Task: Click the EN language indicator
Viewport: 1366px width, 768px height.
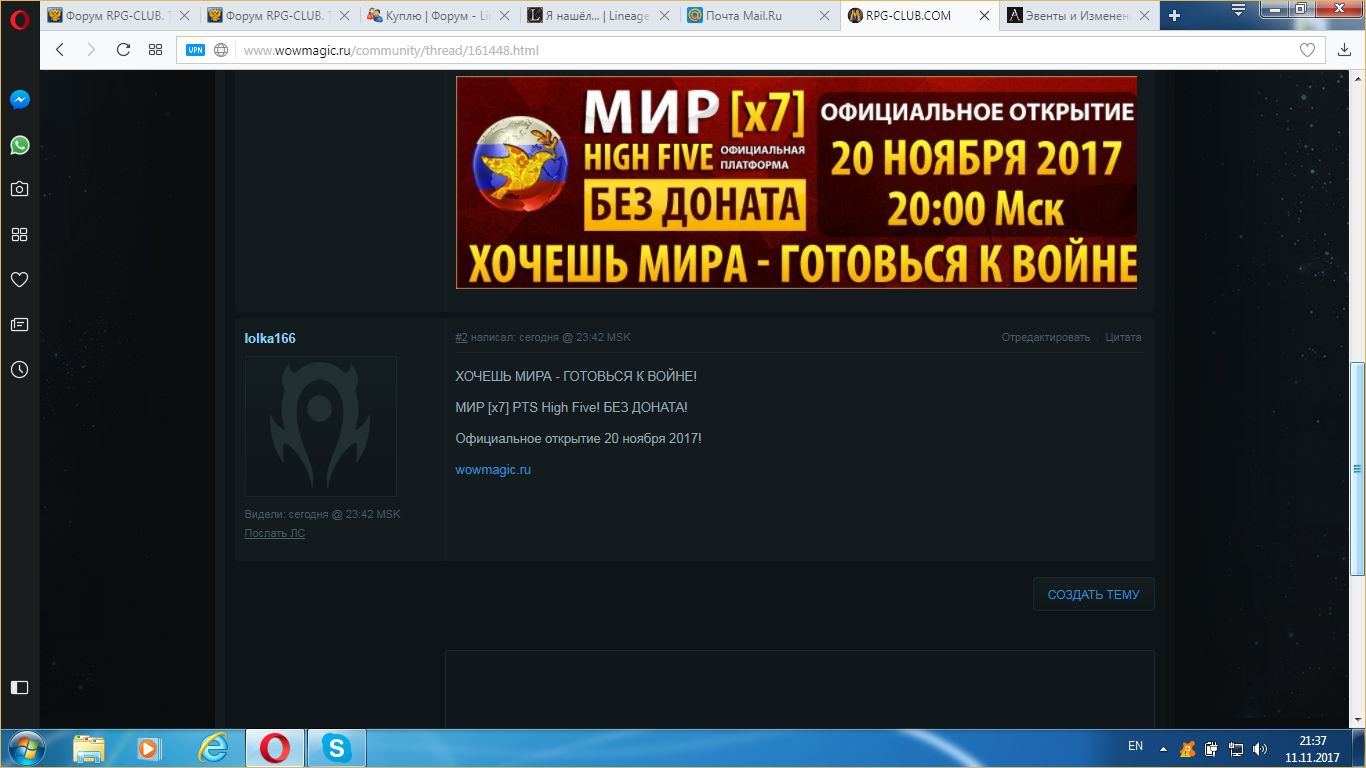Action: click(x=1135, y=747)
